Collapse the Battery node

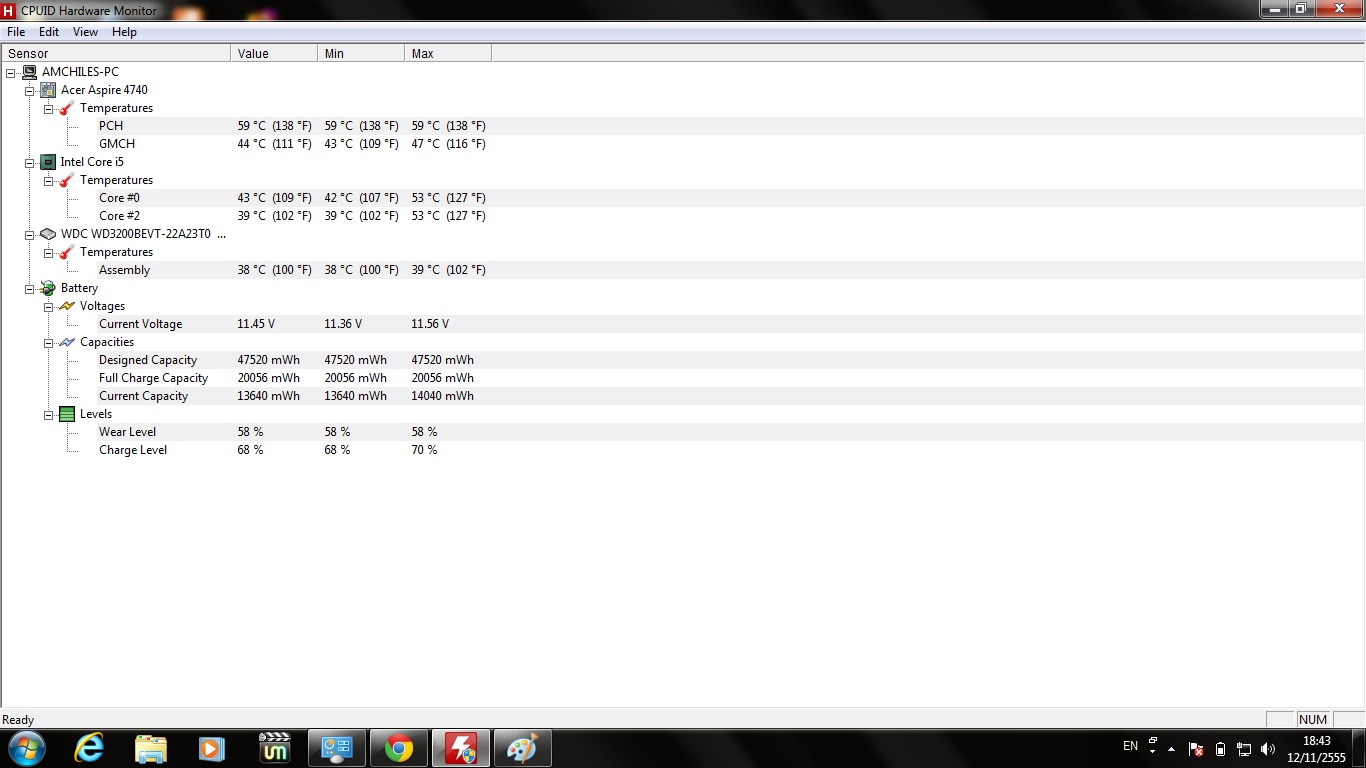[30, 288]
